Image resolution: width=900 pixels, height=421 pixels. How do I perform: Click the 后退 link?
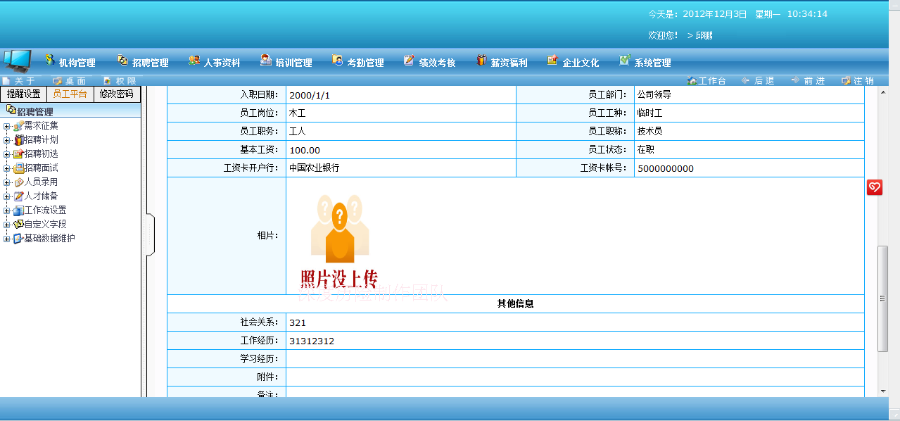(x=764, y=81)
